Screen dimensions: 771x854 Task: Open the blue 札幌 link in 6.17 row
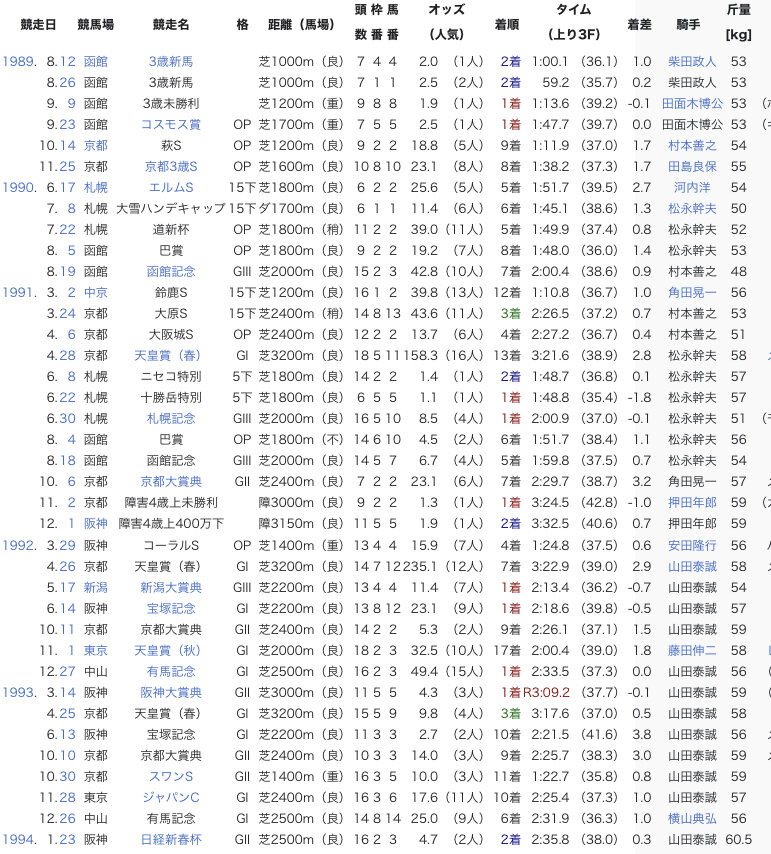point(96,187)
